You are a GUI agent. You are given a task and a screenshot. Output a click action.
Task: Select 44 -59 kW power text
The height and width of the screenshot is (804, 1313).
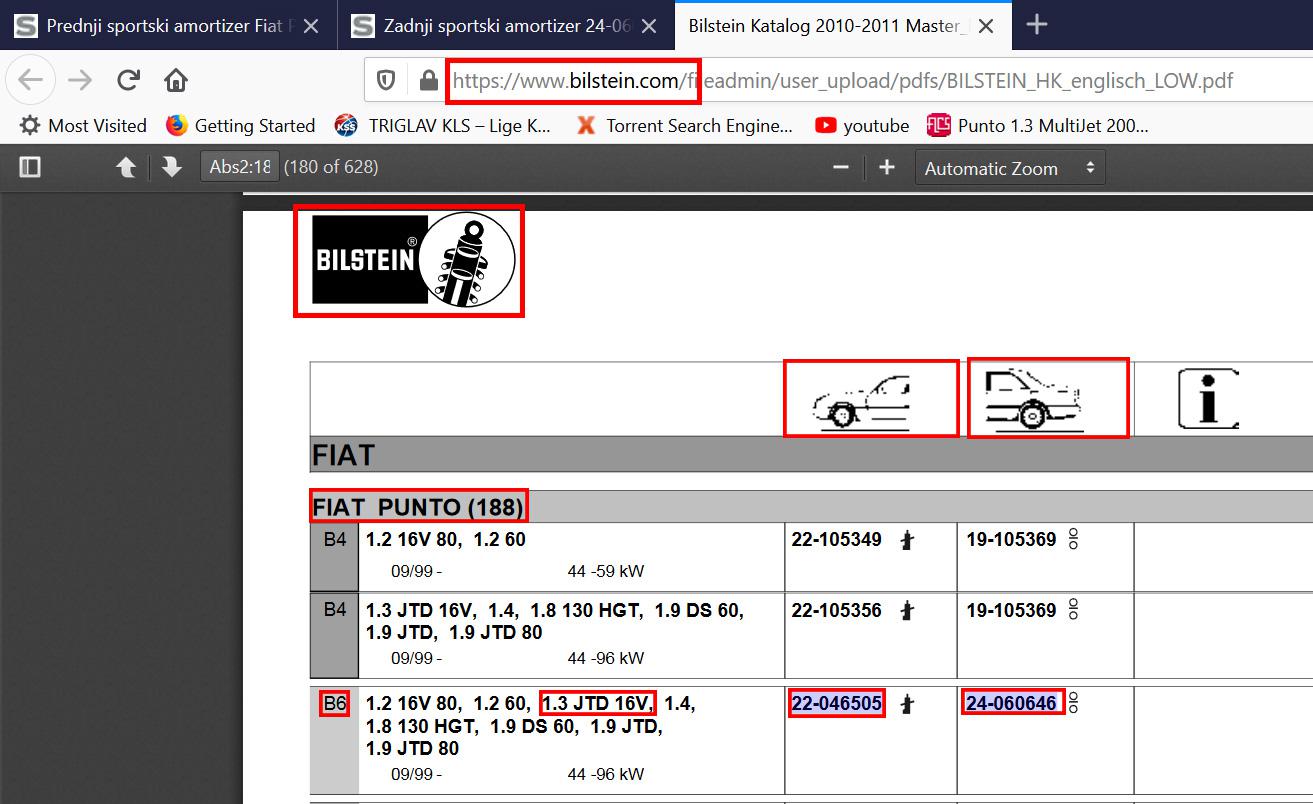click(606, 572)
